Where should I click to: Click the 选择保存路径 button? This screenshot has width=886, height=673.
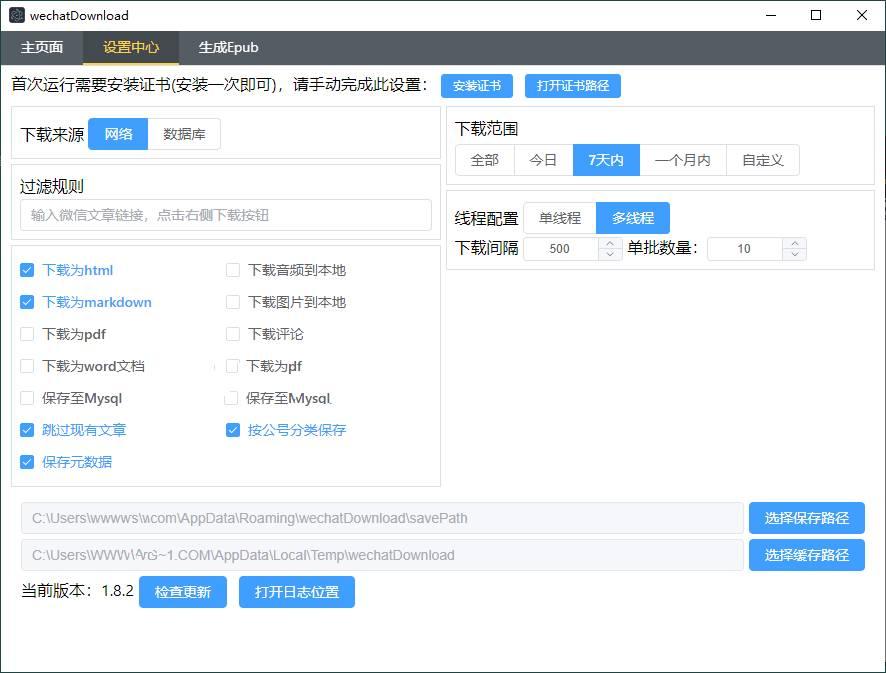pos(806,518)
